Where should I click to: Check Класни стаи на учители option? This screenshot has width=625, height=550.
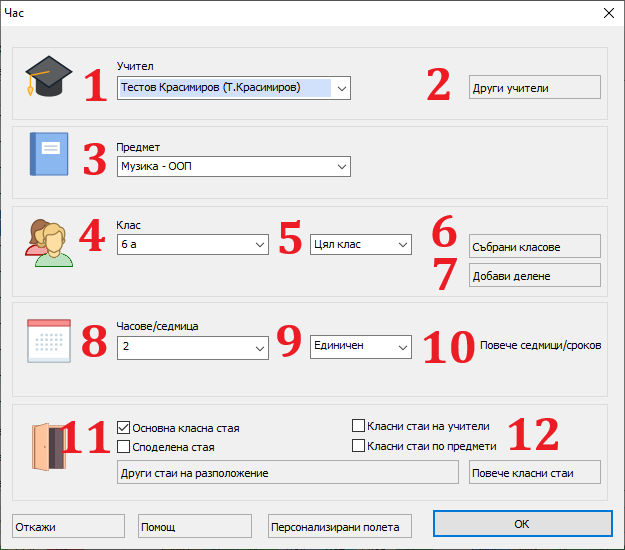359,425
